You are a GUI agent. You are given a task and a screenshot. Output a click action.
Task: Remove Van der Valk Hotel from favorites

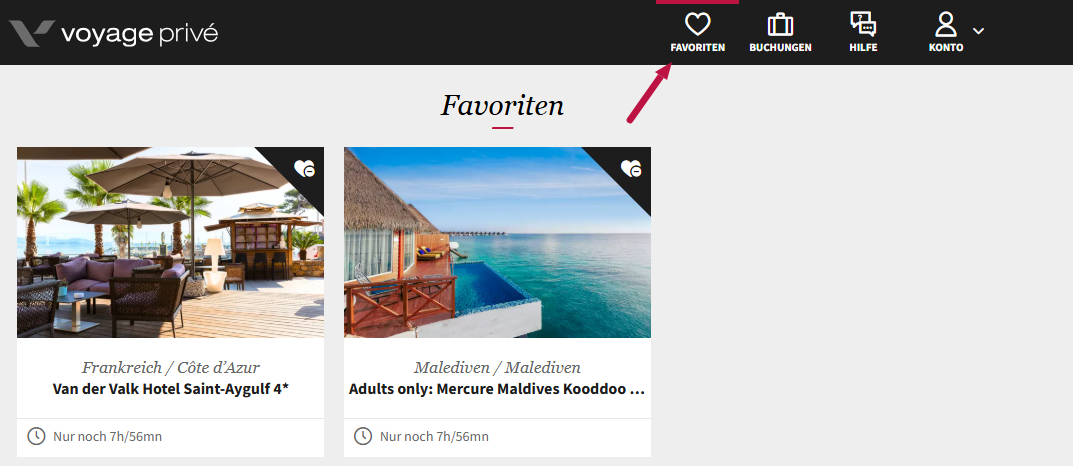pos(305,168)
